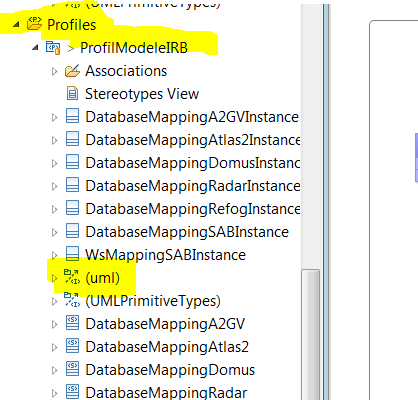Click the Stereotypes View document icon
This screenshot has width=418, height=400.
72,94
